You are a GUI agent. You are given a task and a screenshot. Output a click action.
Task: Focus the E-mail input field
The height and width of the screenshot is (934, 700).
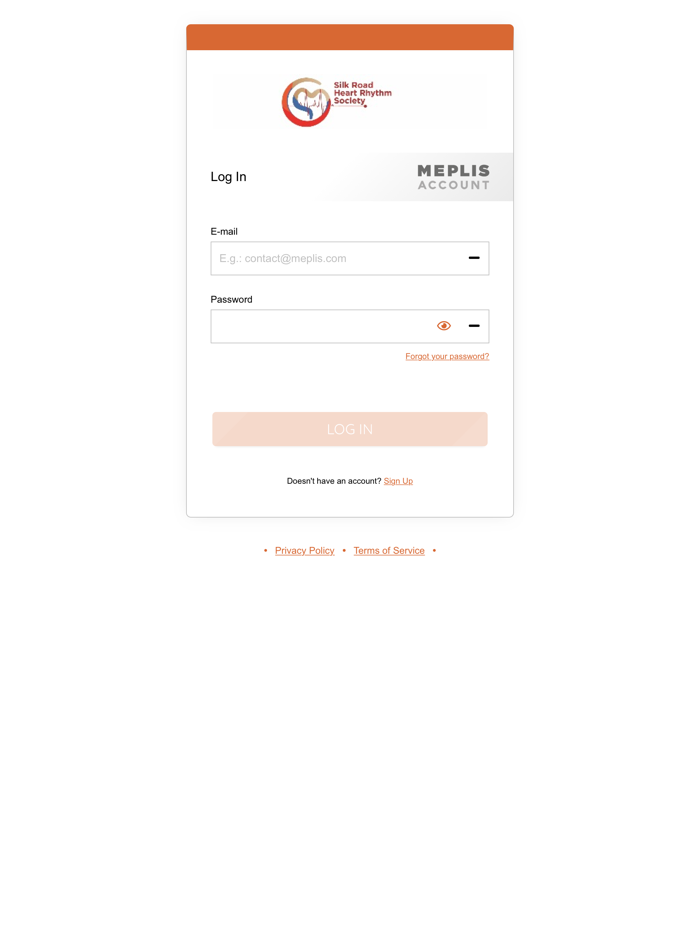click(350, 259)
